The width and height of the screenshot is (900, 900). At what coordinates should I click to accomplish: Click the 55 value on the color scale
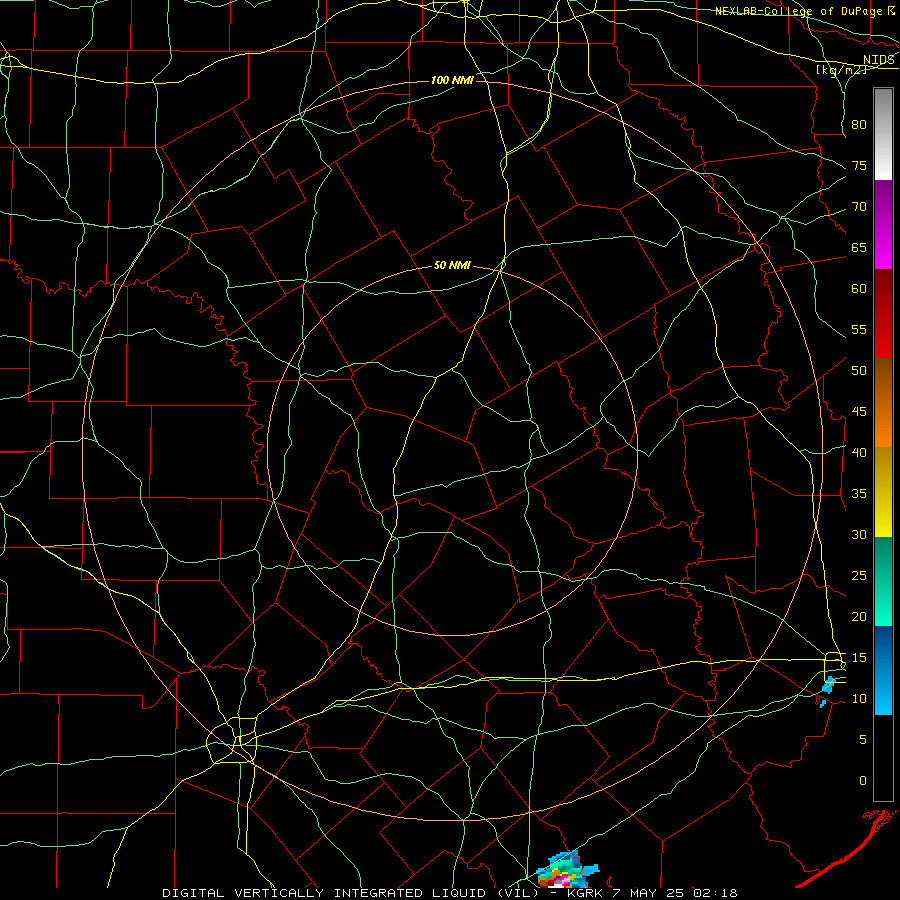[859, 329]
